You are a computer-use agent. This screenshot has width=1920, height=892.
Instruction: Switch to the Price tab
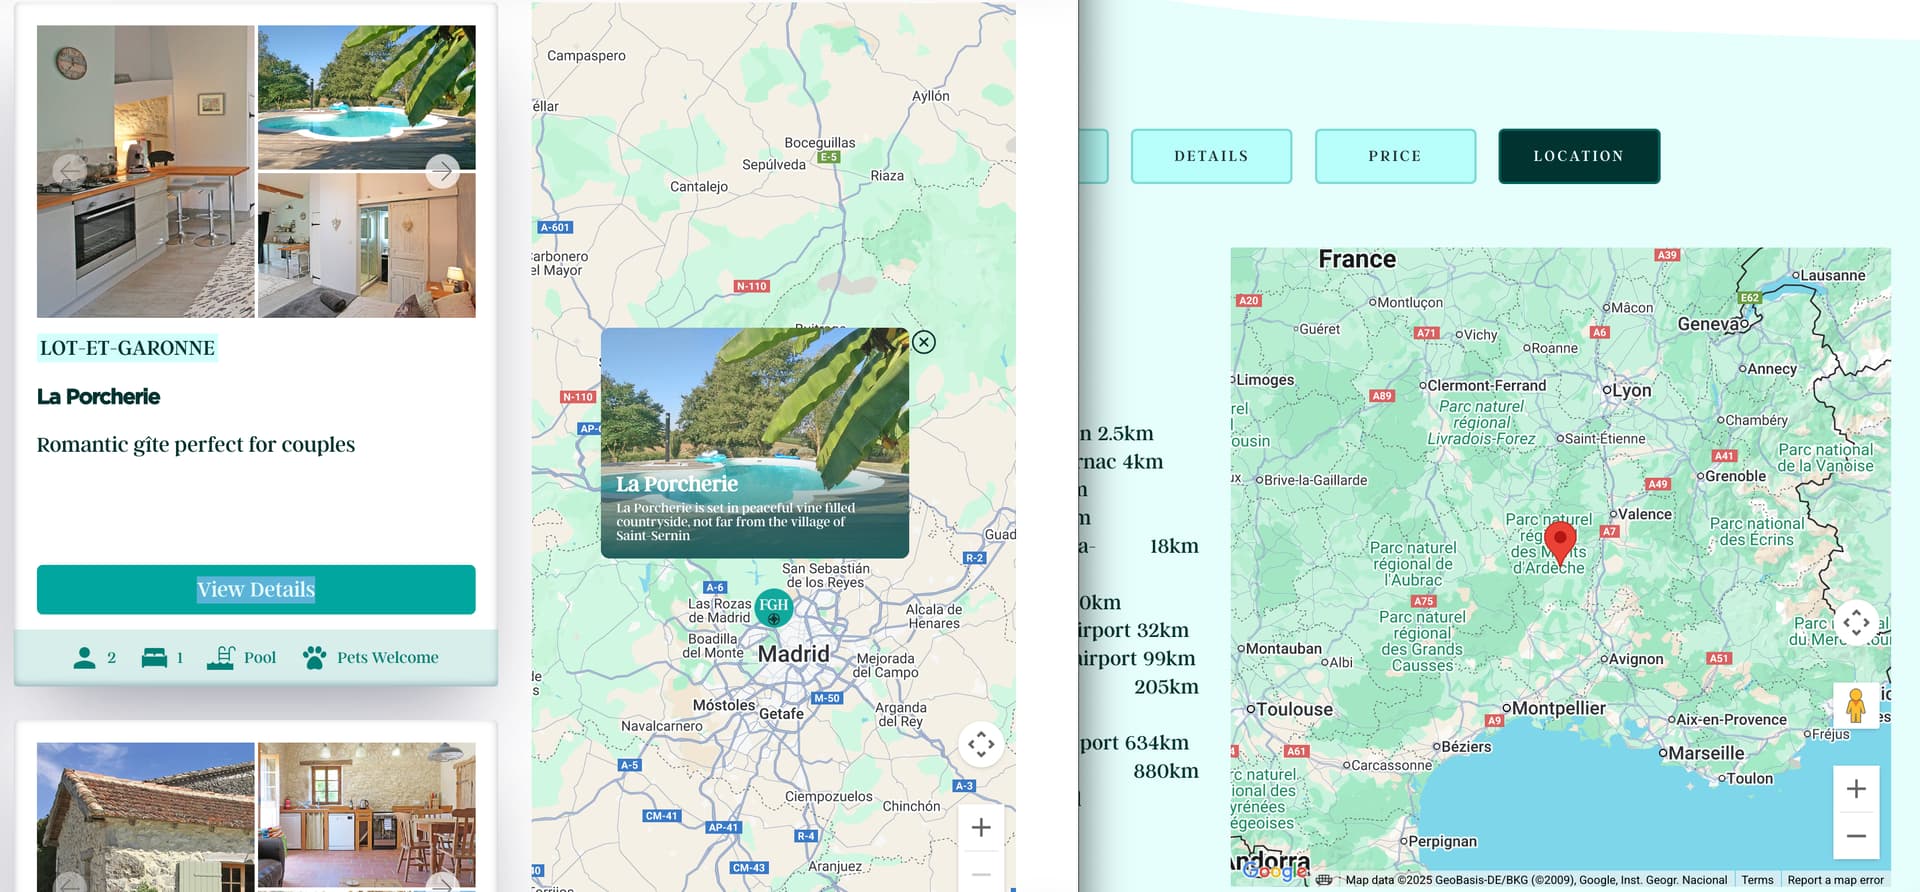(x=1395, y=156)
